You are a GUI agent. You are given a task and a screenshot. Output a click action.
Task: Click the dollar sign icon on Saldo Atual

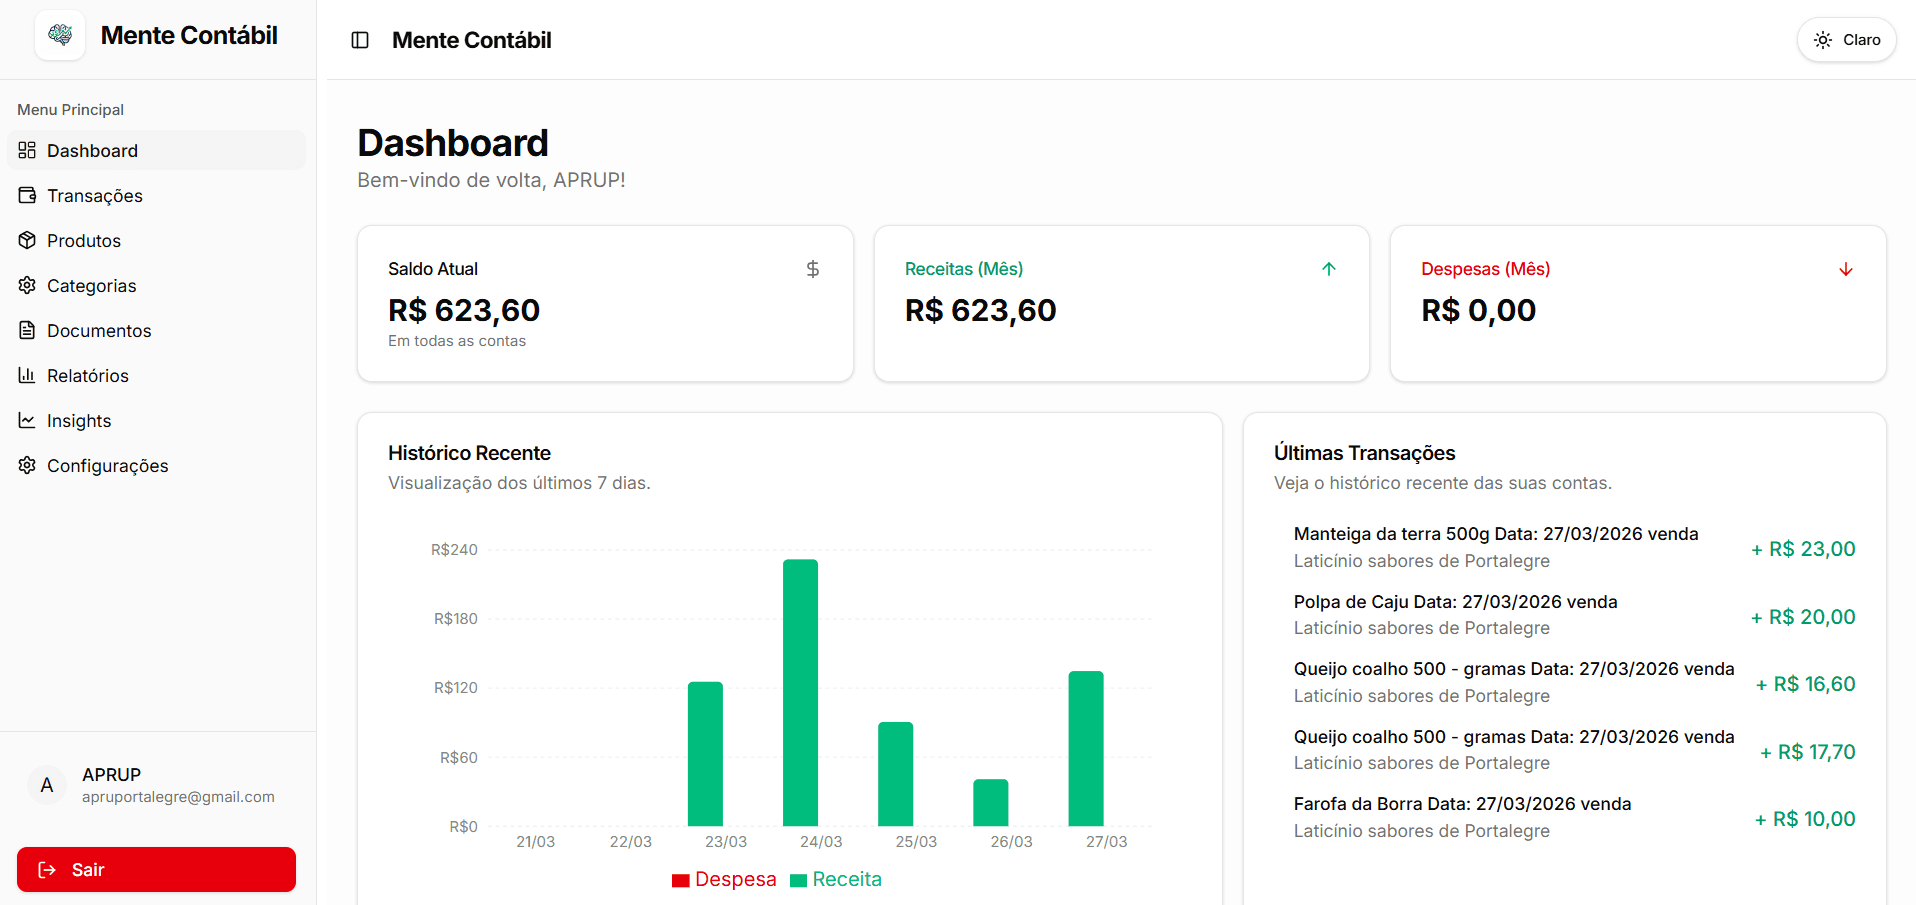812,269
